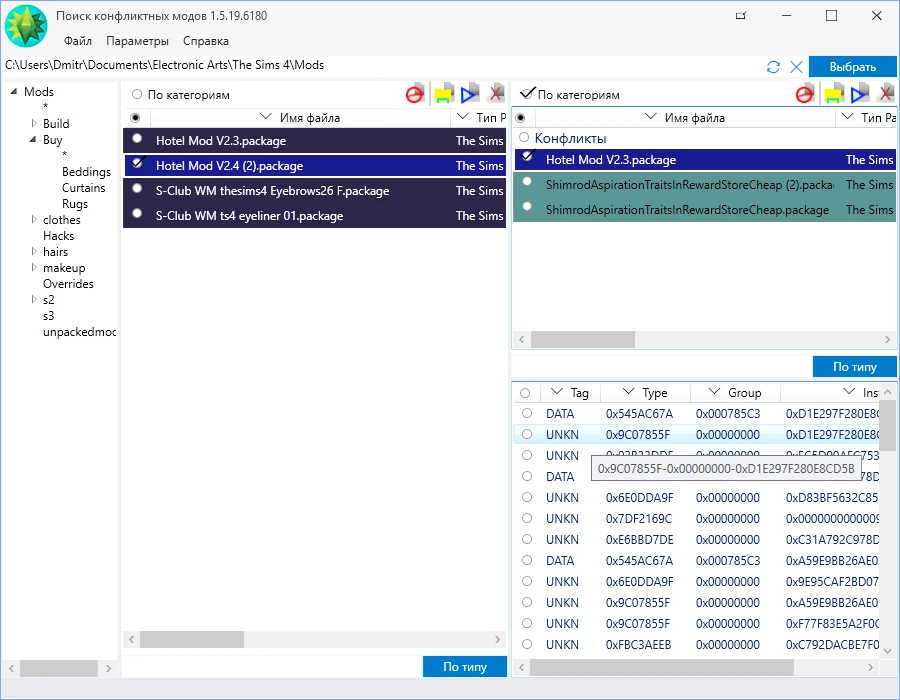Screen dimensions: 900x700
Task: Click the blue X icon next to refresh
Action: click(x=796, y=67)
